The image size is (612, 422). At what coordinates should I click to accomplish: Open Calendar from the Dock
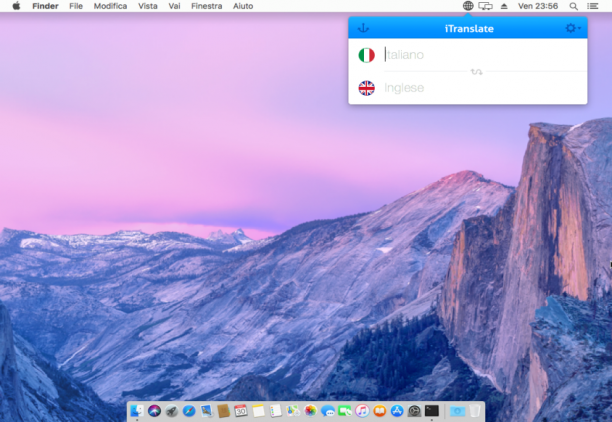(x=241, y=411)
